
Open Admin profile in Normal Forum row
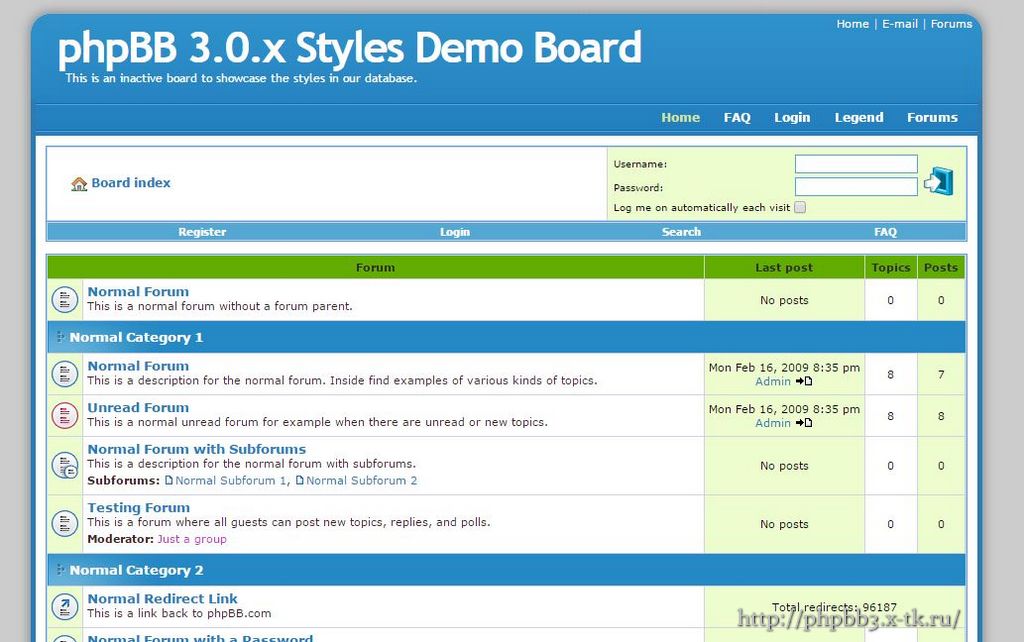tap(773, 381)
